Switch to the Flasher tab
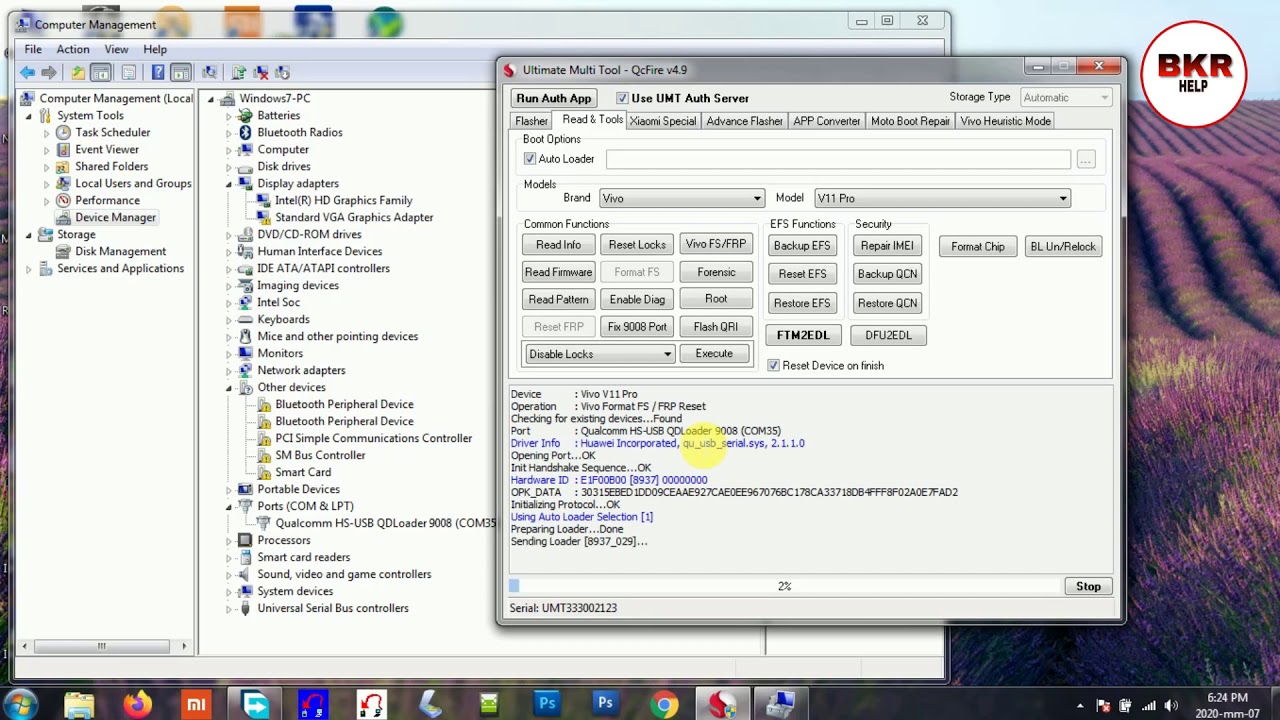The image size is (1280, 720). [x=531, y=121]
